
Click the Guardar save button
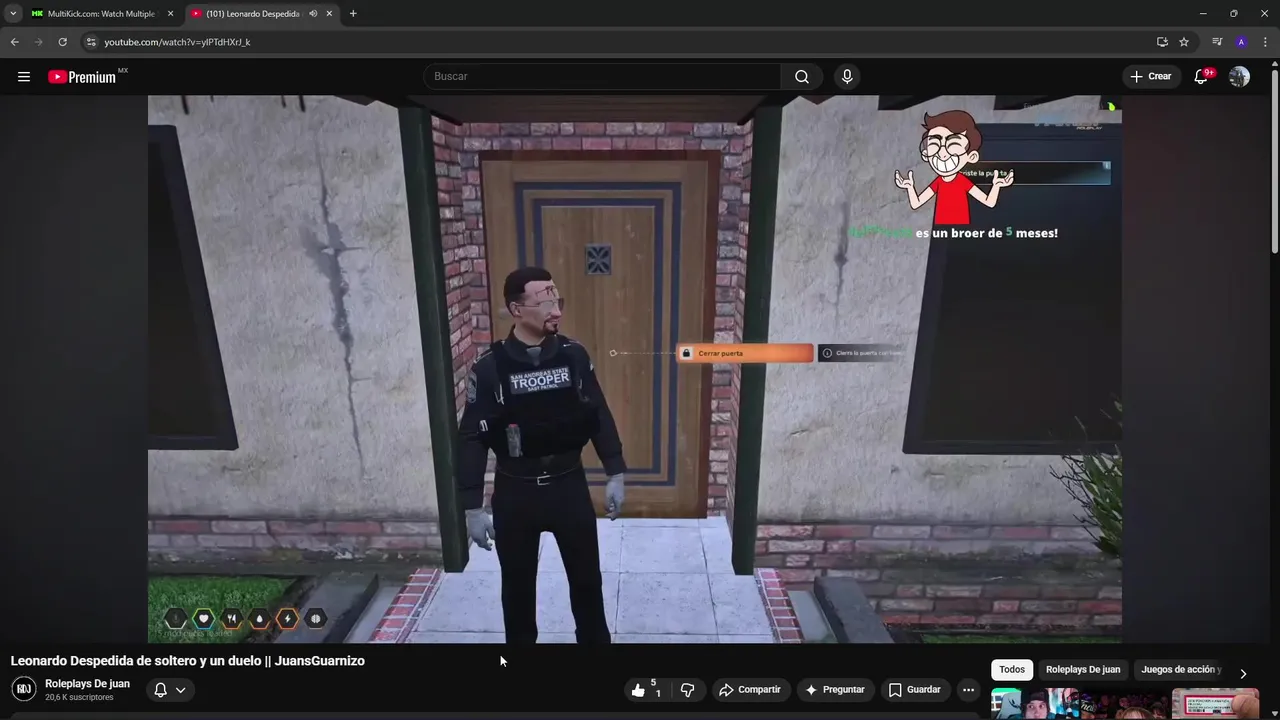click(914, 690)
